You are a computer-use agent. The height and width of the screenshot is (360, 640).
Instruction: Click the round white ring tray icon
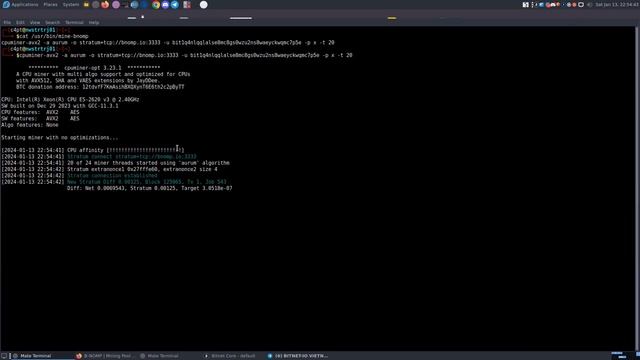(x=581, y=5)
